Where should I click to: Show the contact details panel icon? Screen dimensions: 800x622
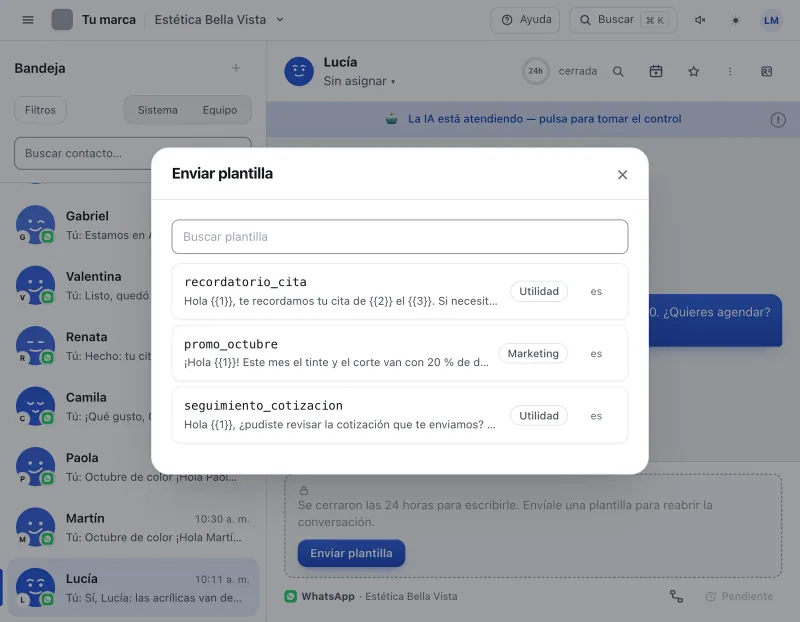(x=766, y=71)
